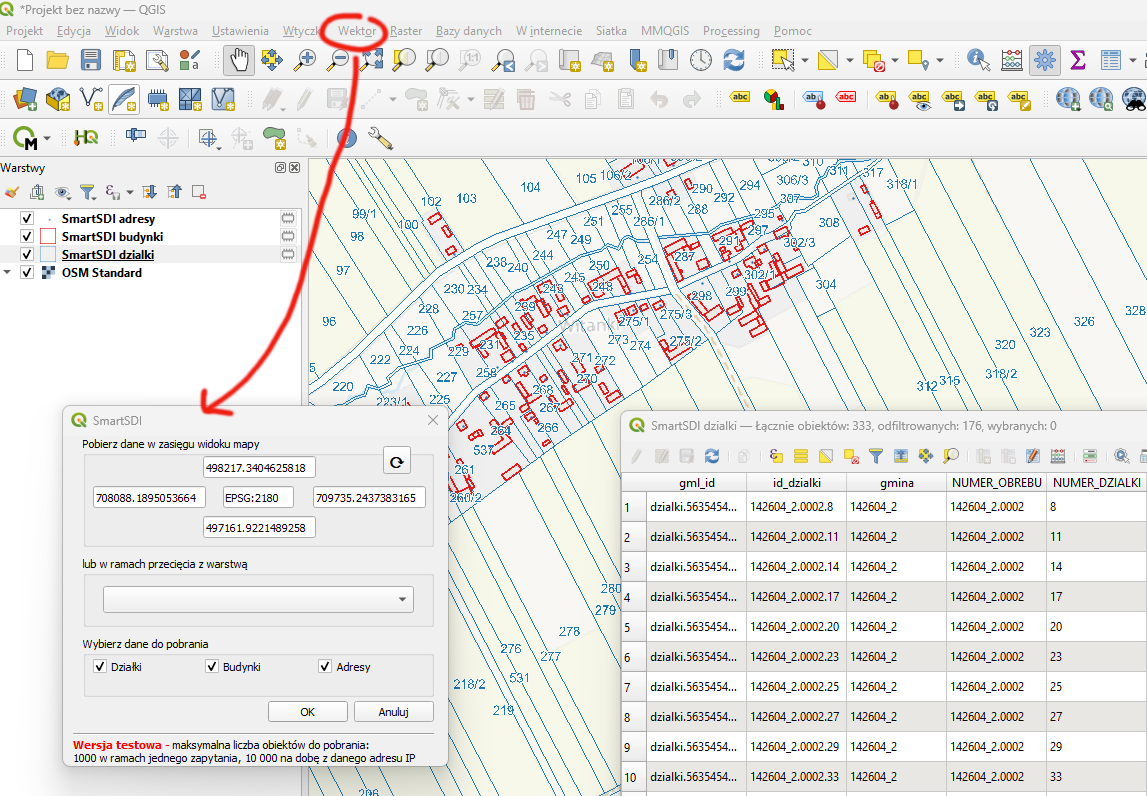Expand the OSM Standard layer tree node
Viewport: 1147px width, 796px height.
7,272
